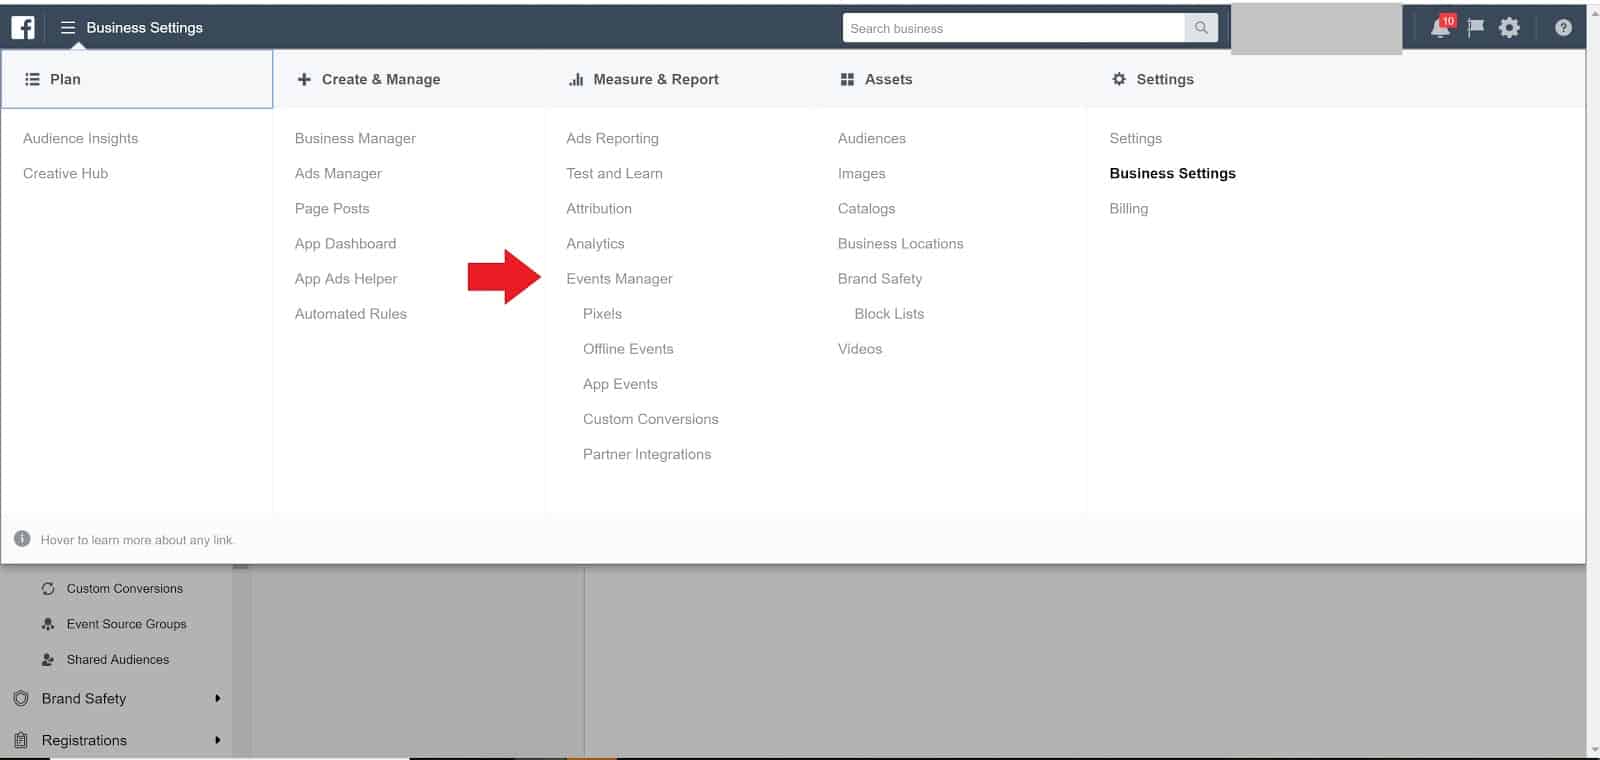Image resolution: width=1600 pixels, height=760 pixels.
Task: Open Audiences under Assets
Action: click(x=872, y=138)
